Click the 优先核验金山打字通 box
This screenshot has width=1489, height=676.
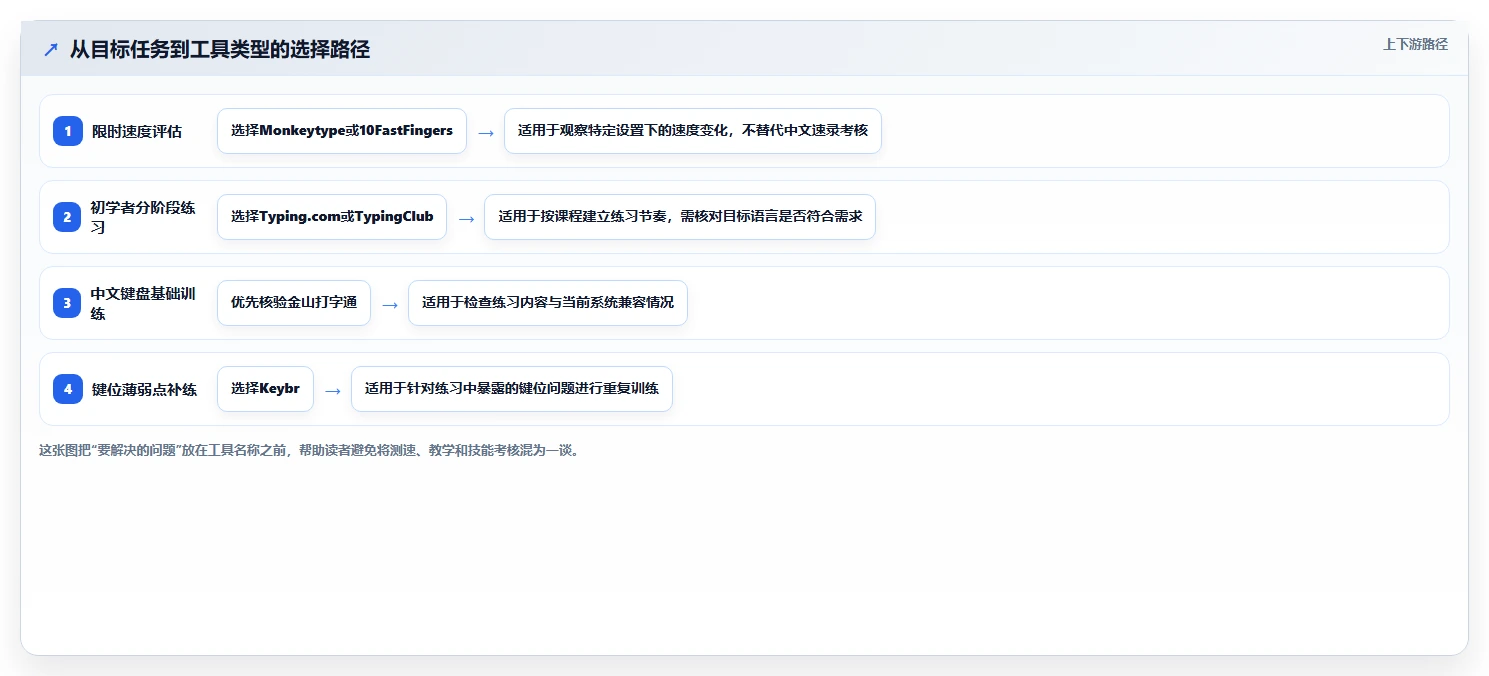tap(294, 303)
